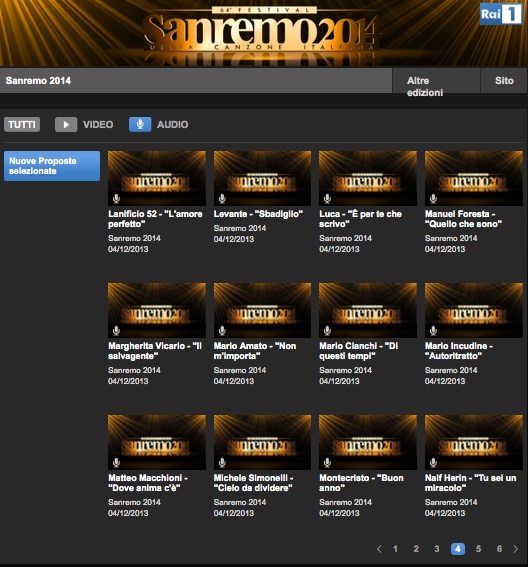Viewport: 528px width, 567px height.
Task: Select current page 4
Action: (x=457, y=549)
